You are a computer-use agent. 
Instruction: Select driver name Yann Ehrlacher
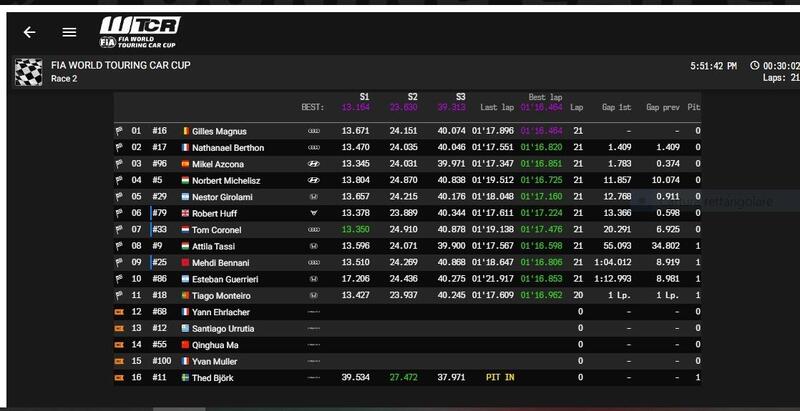click(x=220, y=312)
